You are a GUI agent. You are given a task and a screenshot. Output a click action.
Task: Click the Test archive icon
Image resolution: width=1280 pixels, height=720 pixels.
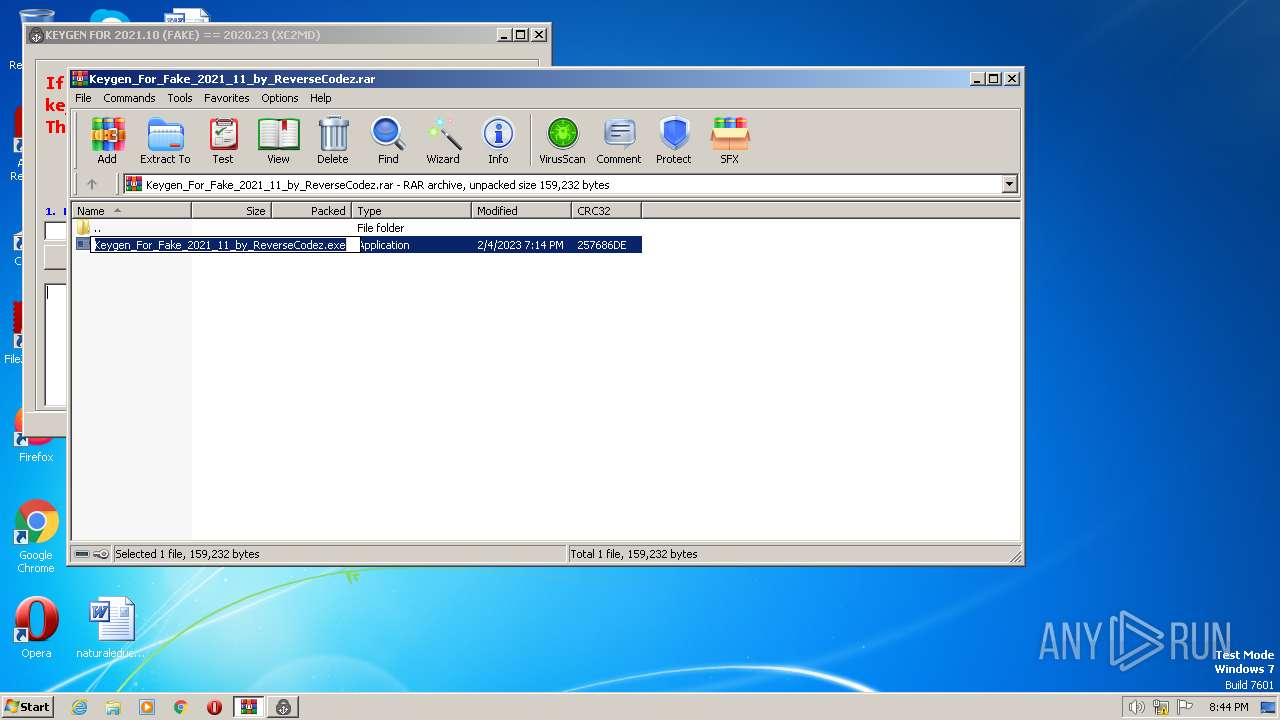[x=223, y=140]
